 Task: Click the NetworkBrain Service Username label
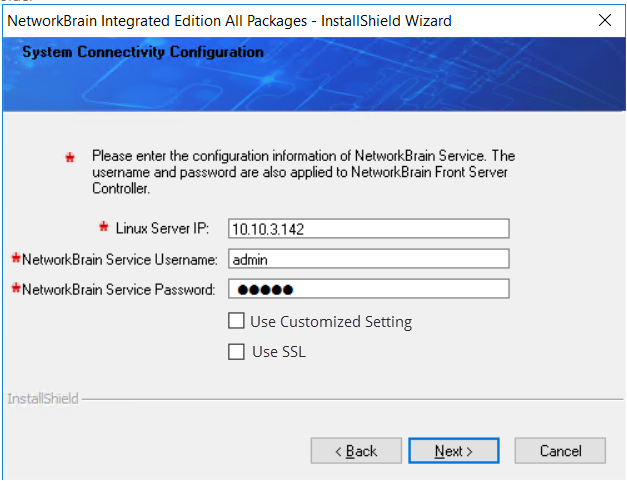[120, 259]
